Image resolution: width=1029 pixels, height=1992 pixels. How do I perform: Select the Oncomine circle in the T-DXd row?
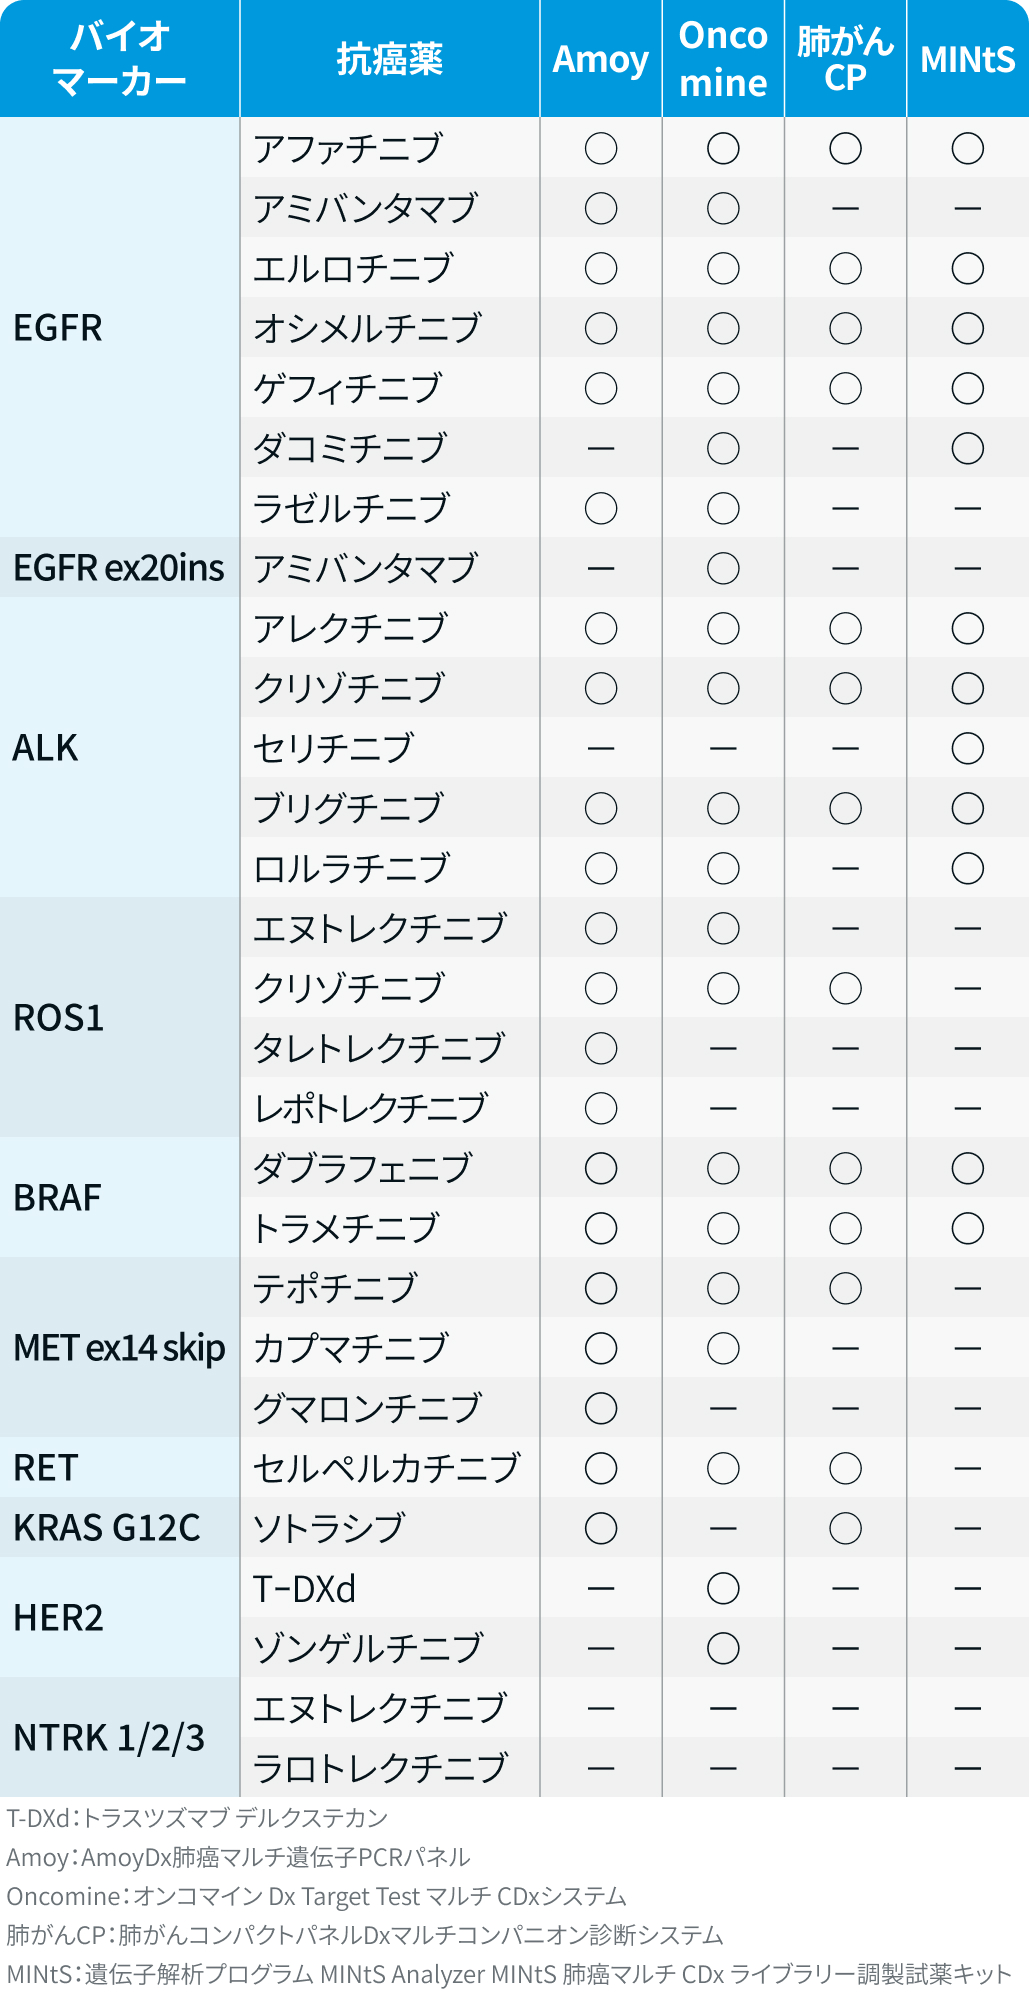pos(723,1589)
